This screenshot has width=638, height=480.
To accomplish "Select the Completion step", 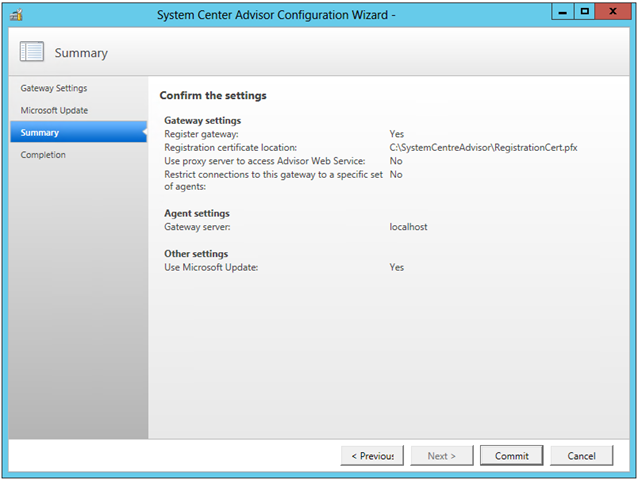I will pyautogui.click(x=43, y=155).
